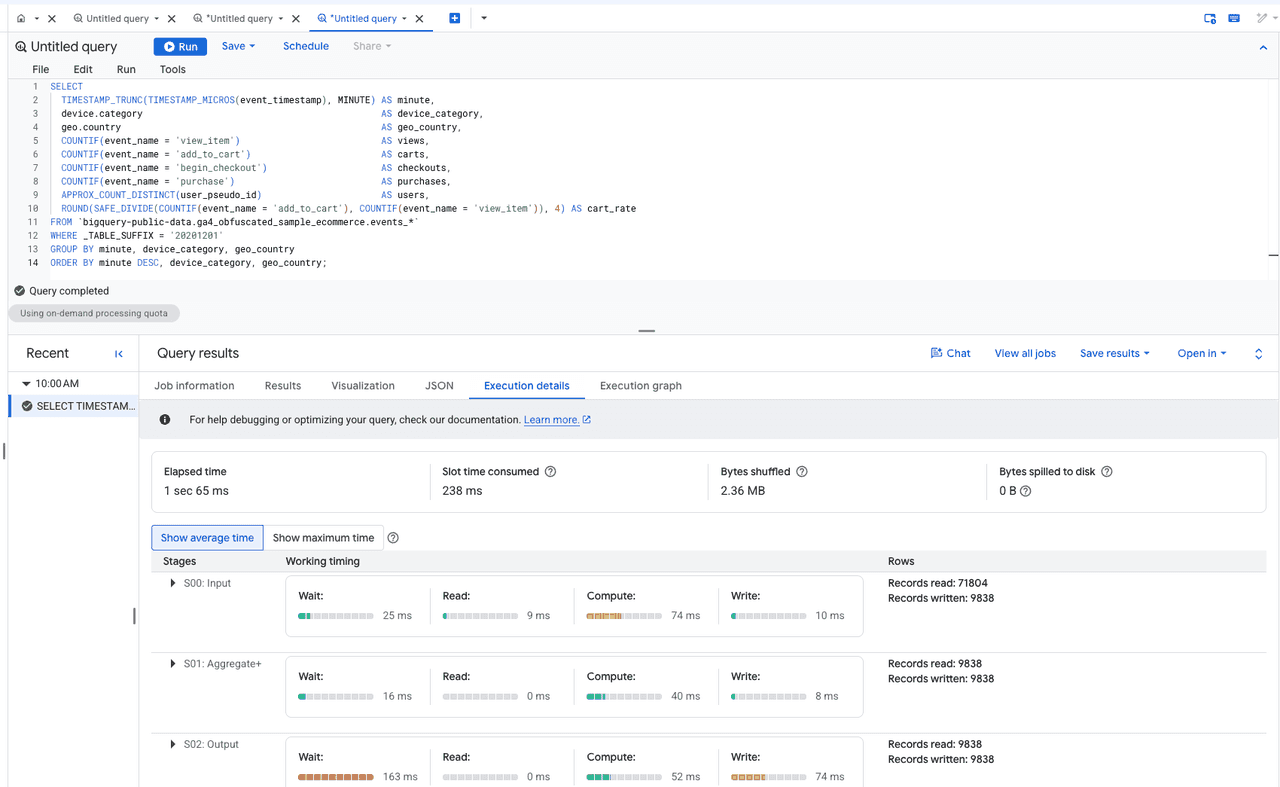Select the SELECT TIMESTAM... recent job
The width and height of the screenshot is (1280, 787).
click(75, 406)
